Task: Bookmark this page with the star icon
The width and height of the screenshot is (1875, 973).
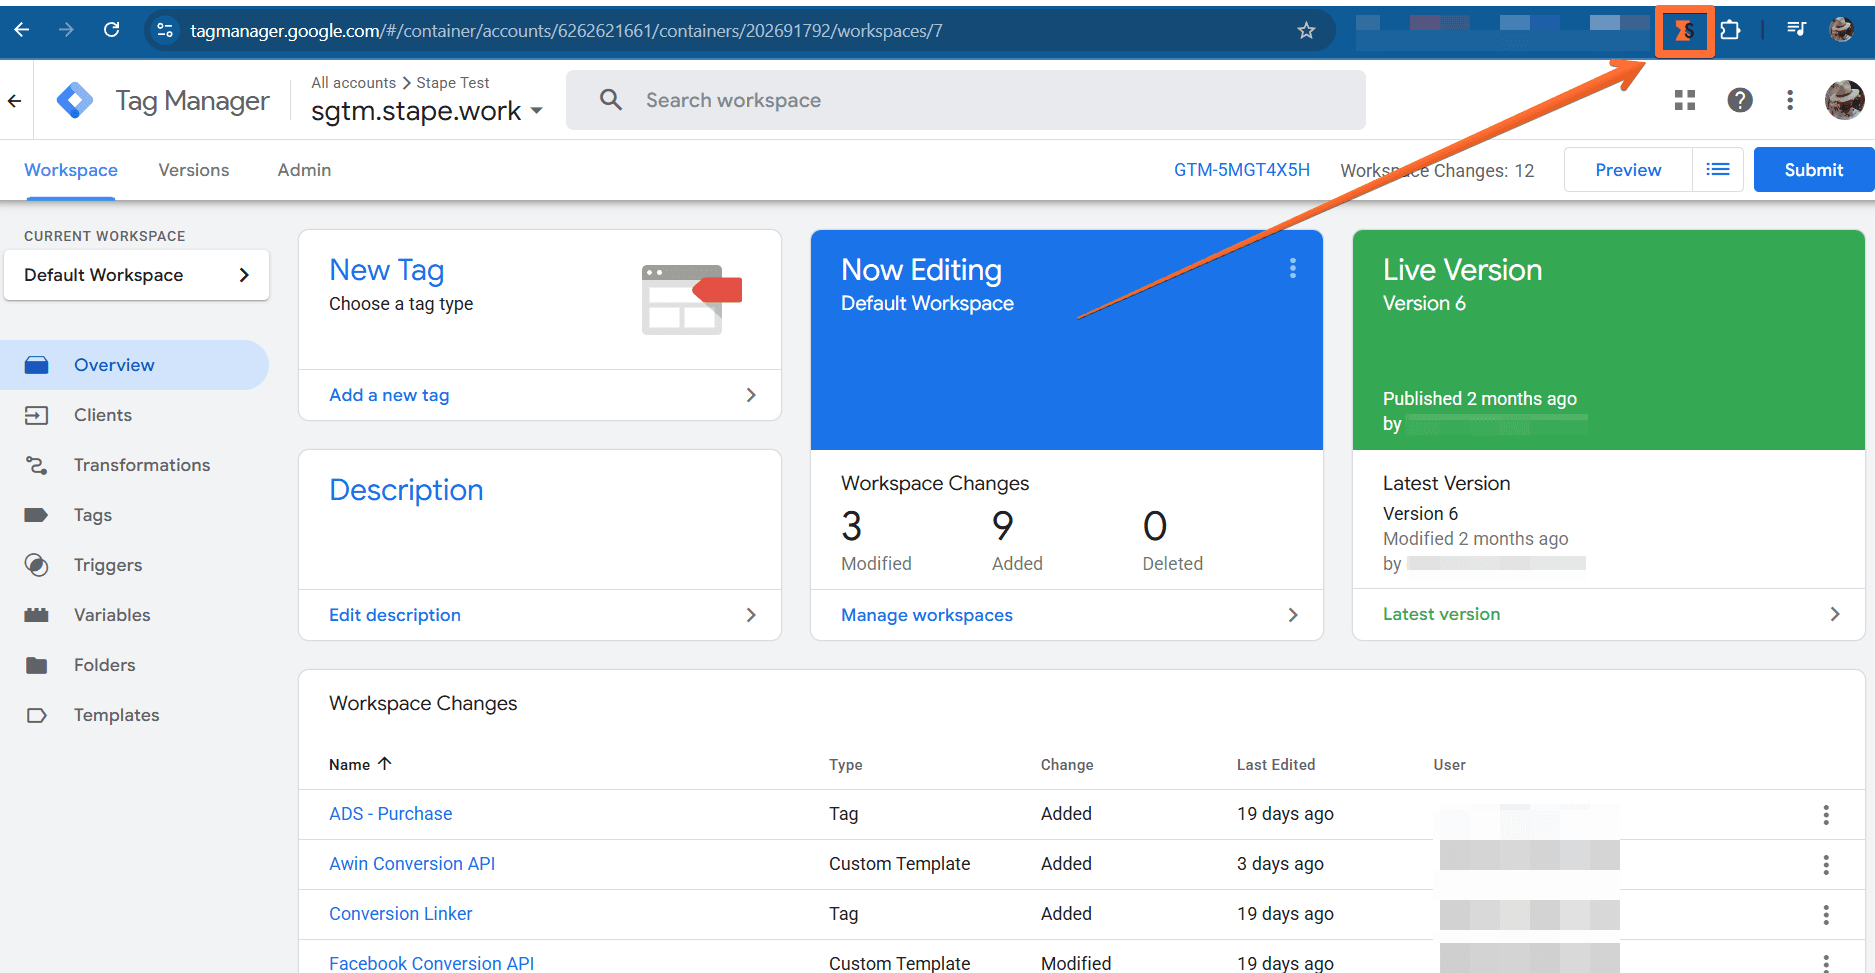Action: [x=1306, y=31]
